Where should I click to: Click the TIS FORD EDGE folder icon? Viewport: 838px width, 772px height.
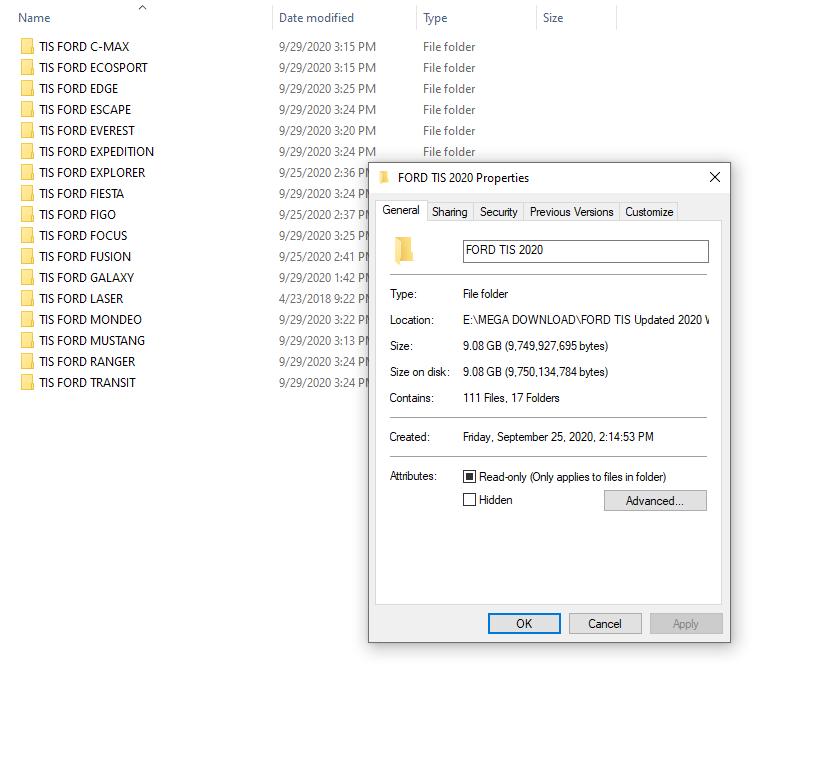point(27,89)
